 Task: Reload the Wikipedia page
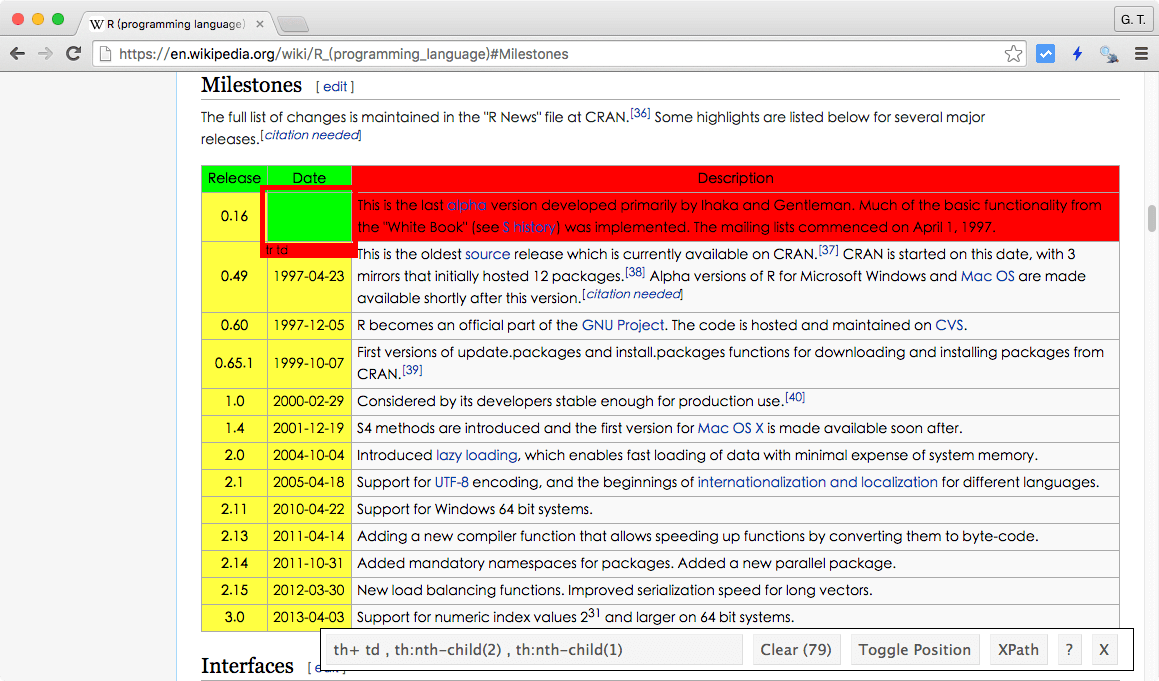[73, 54]
